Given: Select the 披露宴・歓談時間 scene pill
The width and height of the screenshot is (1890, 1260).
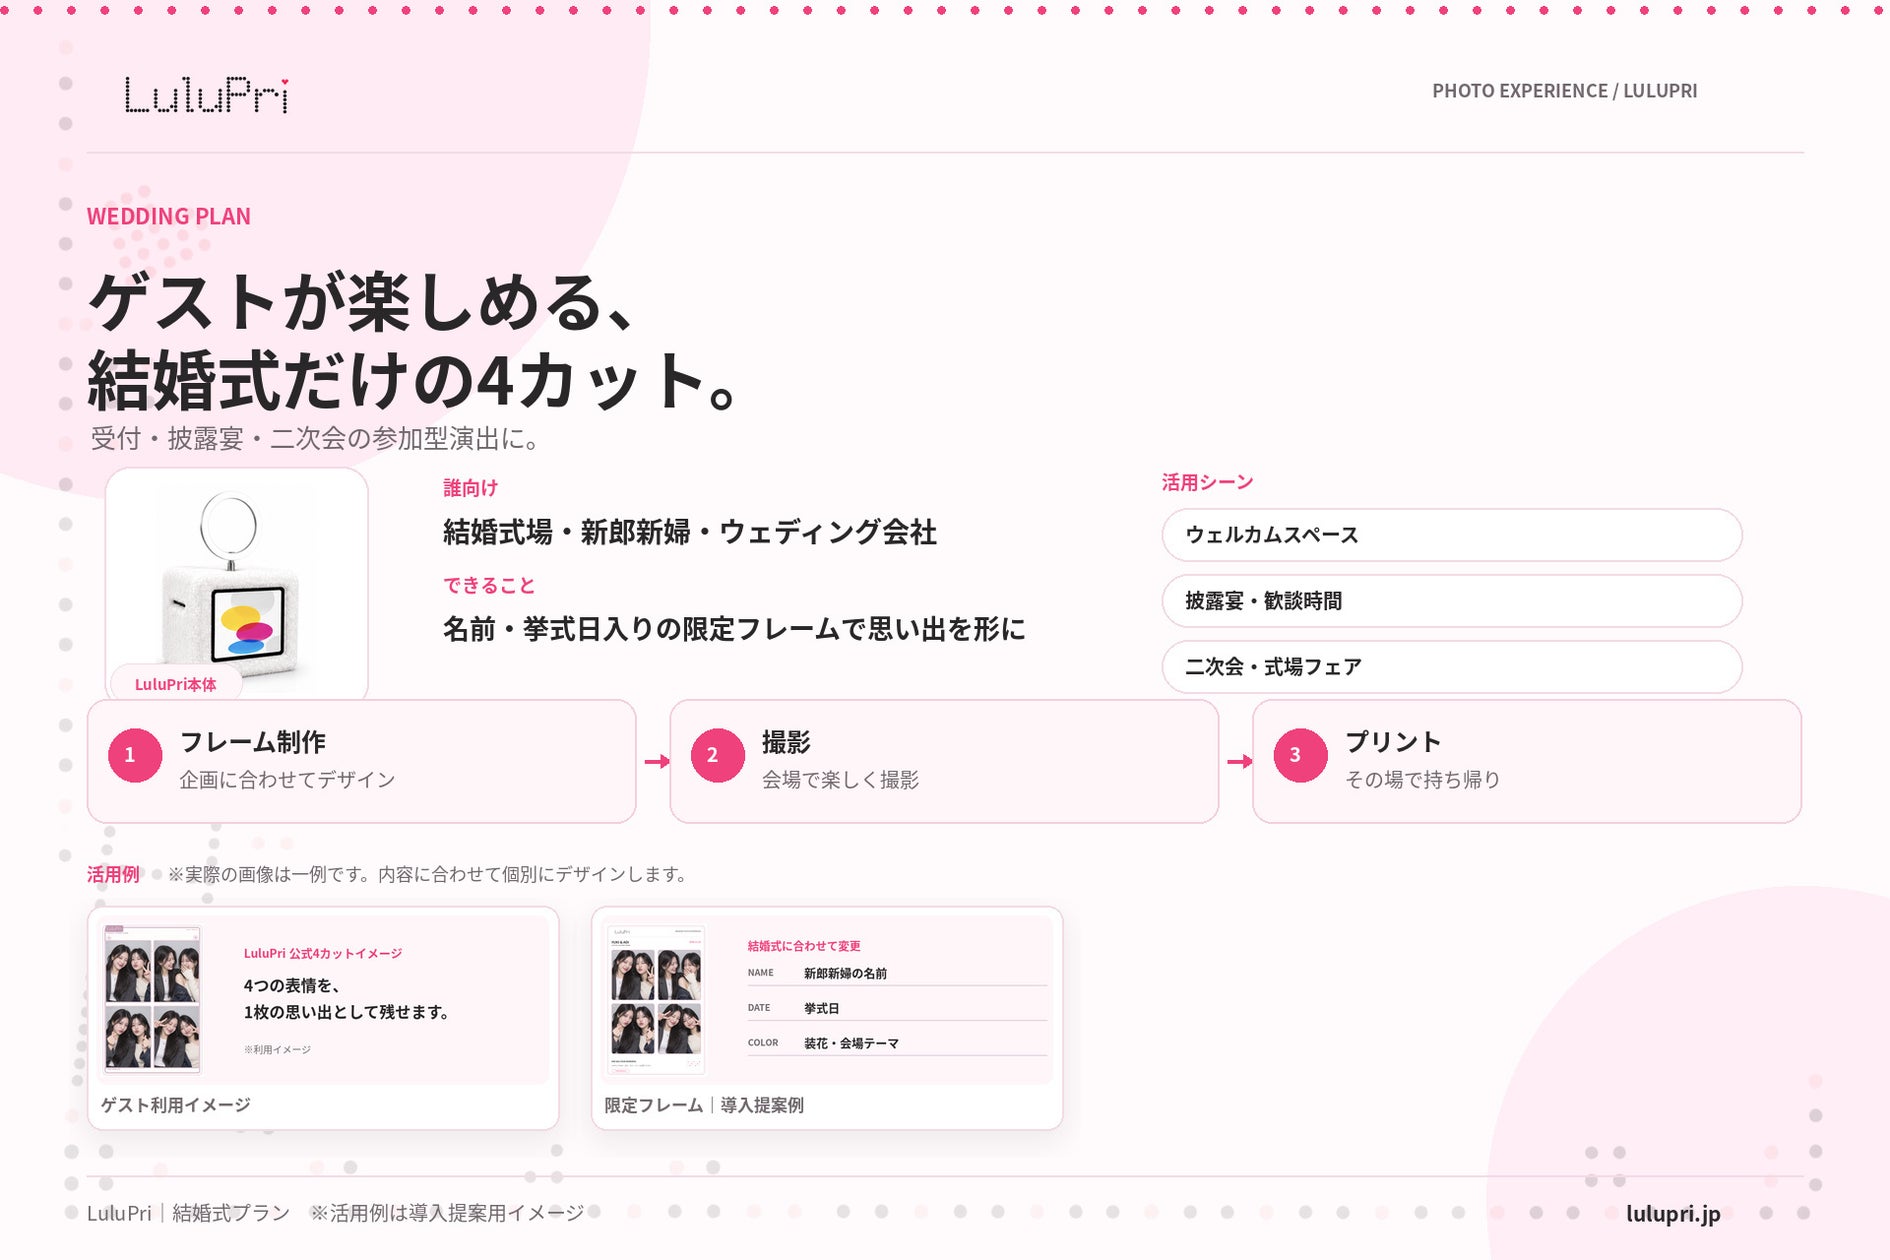Looking at the screenshot, I should (1452, 601).
